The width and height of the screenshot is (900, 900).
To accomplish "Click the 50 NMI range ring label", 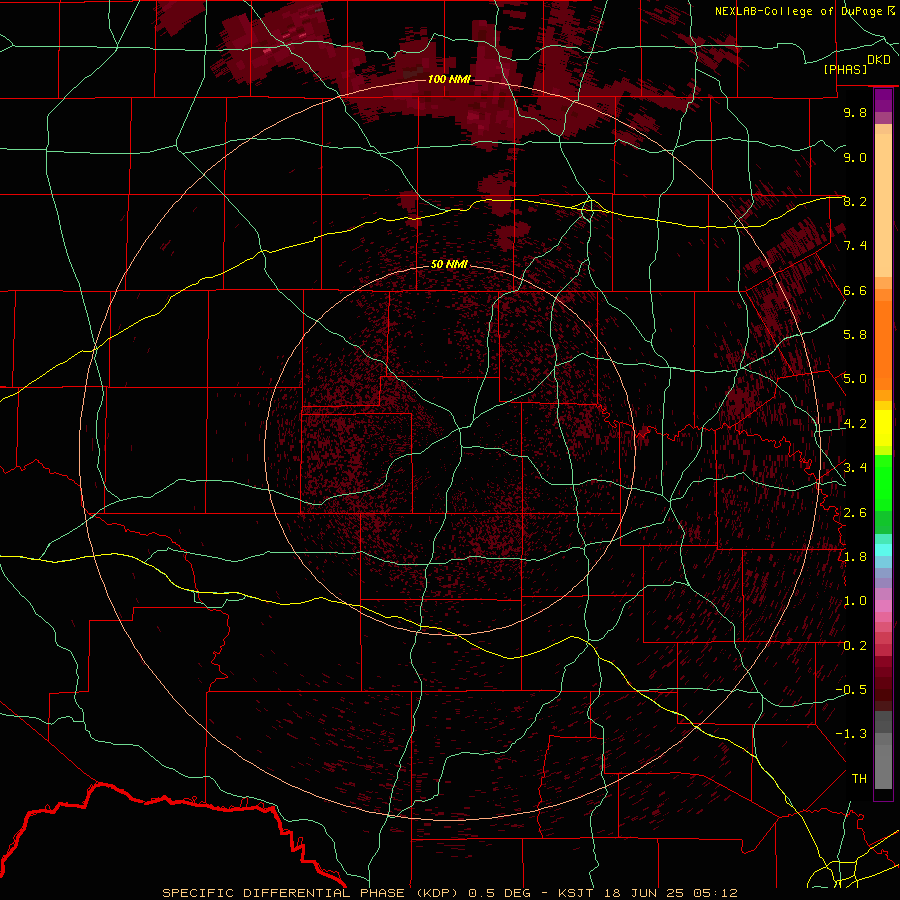I will [449, 265].
